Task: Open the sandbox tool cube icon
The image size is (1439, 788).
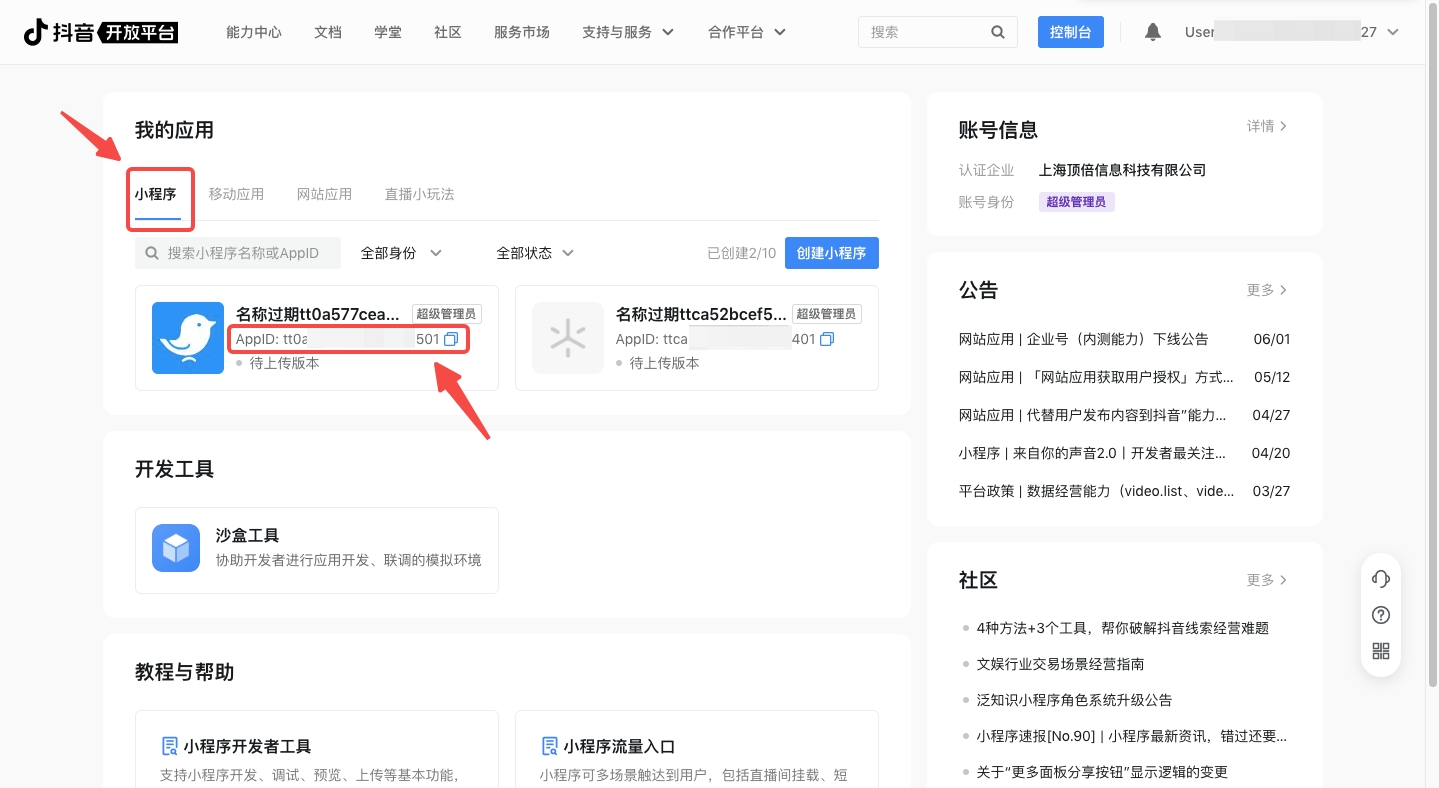Action: [176, 548]
